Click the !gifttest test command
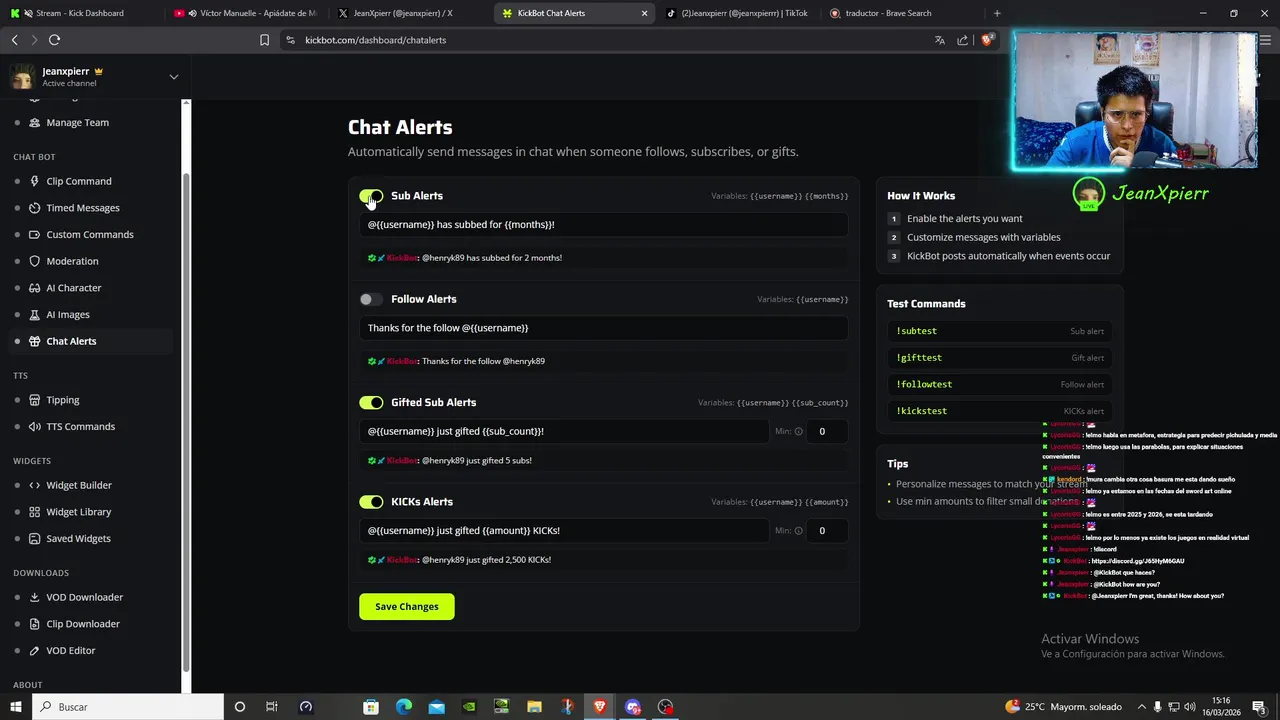Screen dimensions: 1280x720 1000,358
